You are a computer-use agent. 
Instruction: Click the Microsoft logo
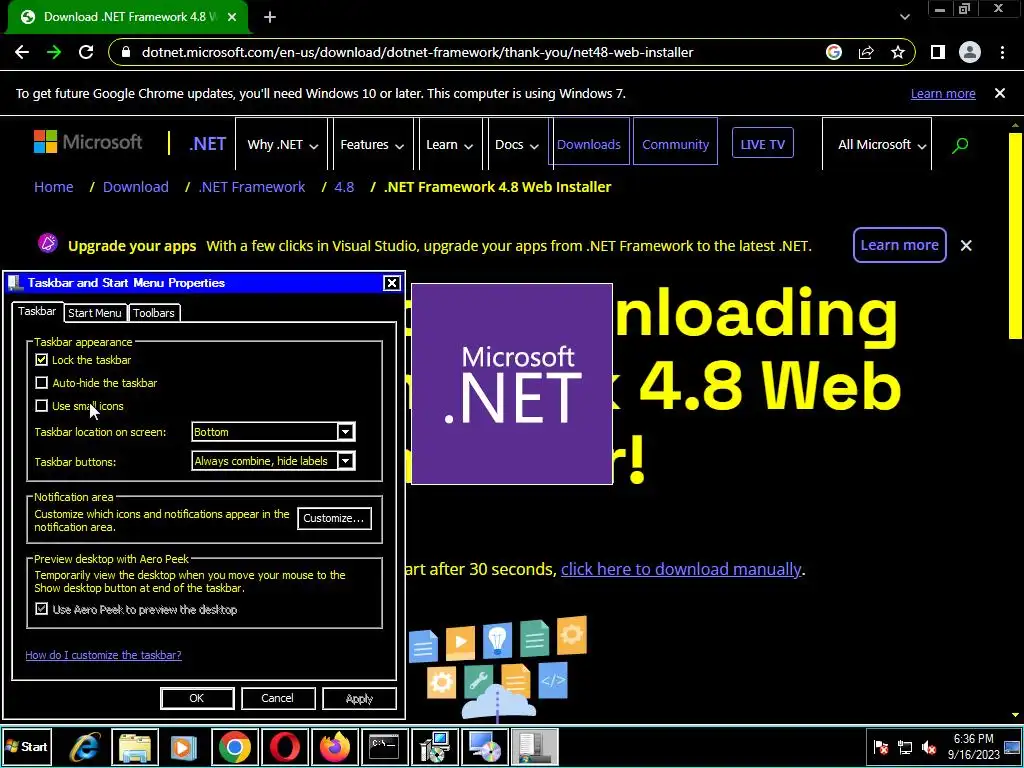(x=88, y=142)
